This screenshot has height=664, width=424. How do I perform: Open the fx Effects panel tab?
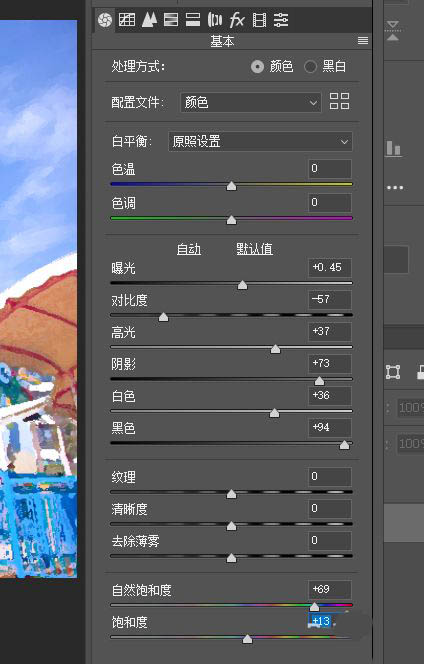237,19
